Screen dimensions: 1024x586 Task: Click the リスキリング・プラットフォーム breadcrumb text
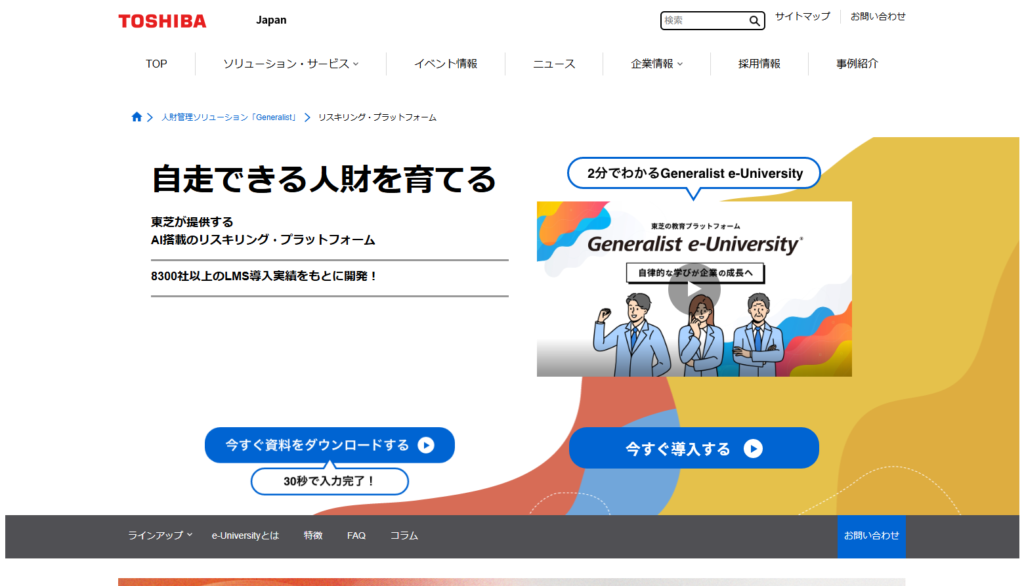pyautogui.click(x=377, y=117)
